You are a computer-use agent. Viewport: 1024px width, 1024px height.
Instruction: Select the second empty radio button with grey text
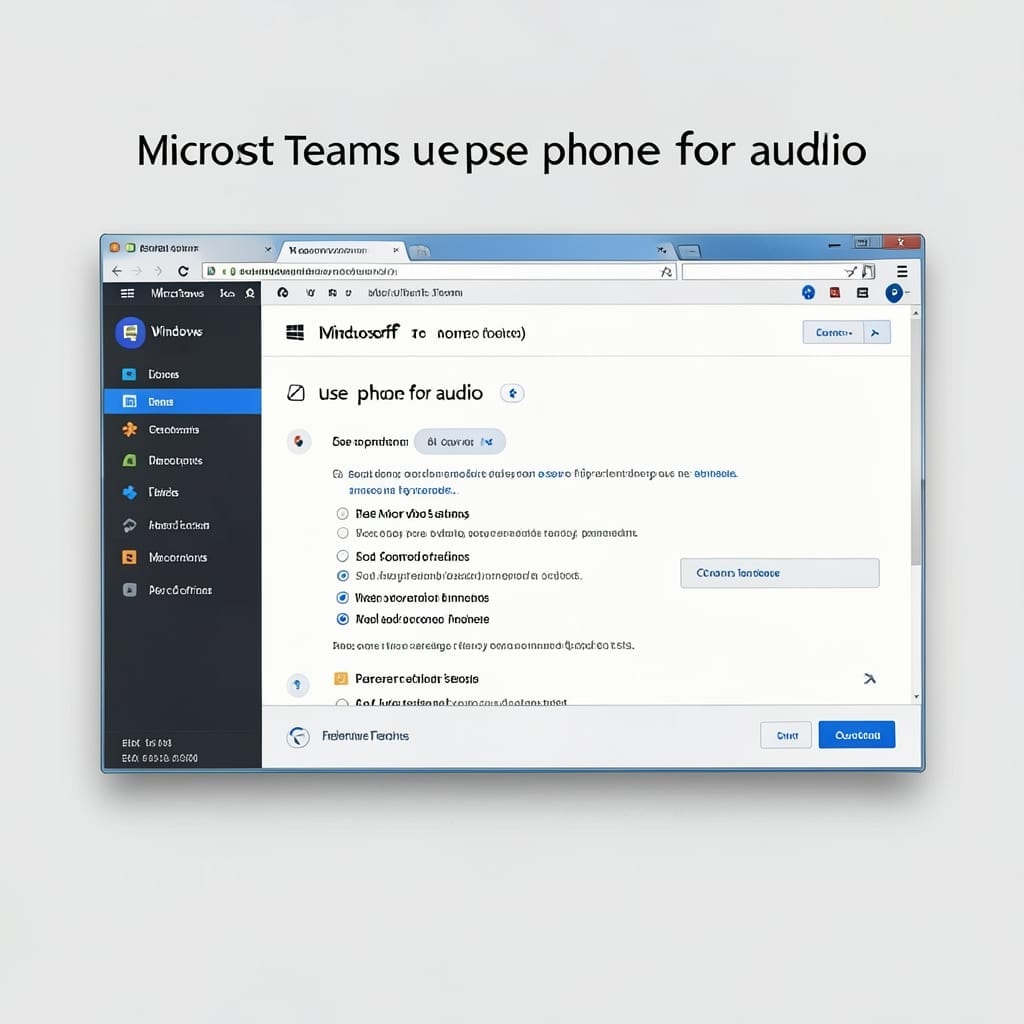(342, 533)
